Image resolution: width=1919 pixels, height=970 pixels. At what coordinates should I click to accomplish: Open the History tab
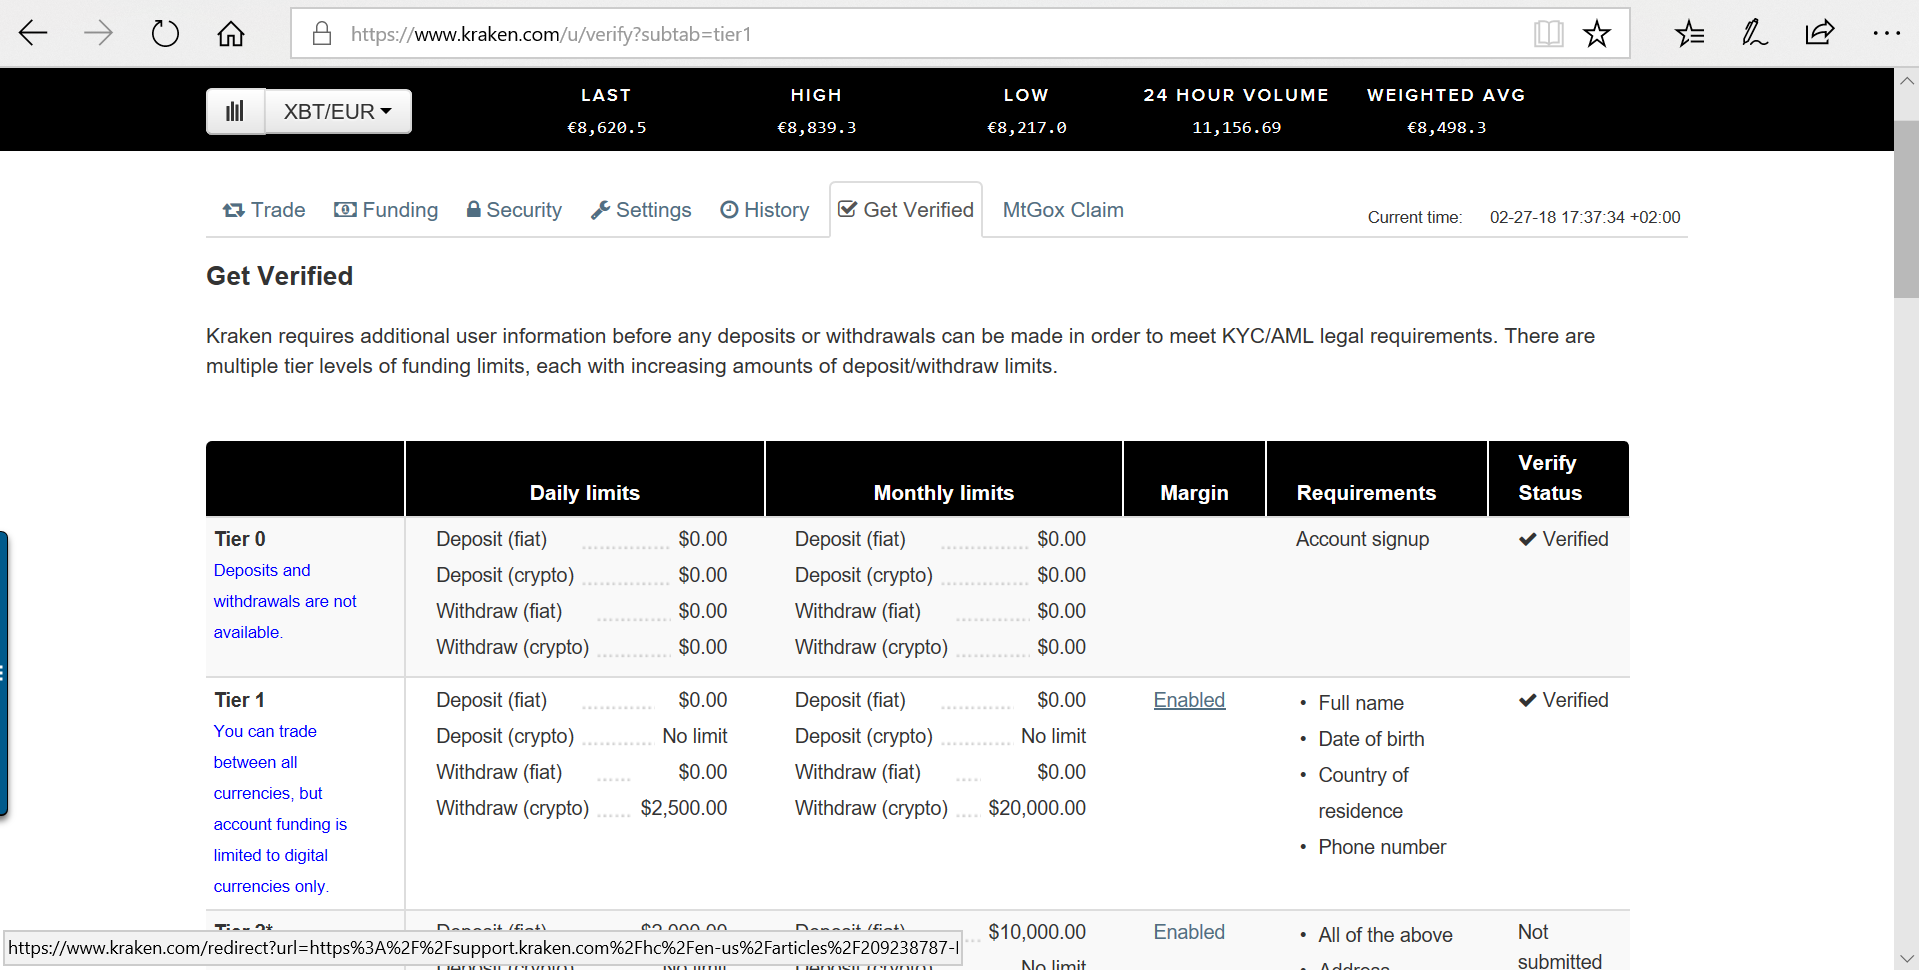click(765, 210)
